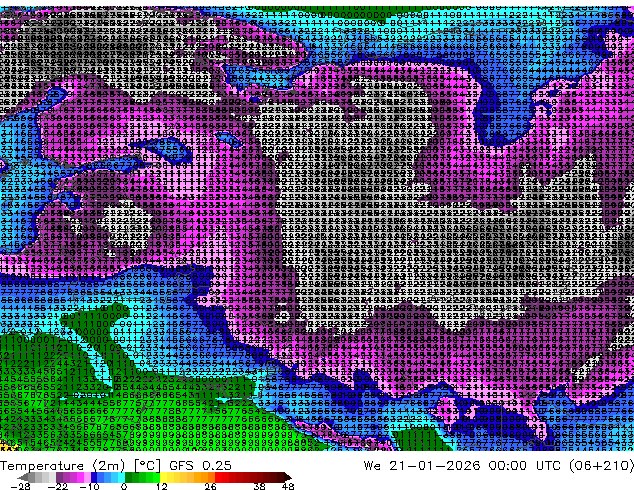Click the yellow swatch above the 12 label

163,477
